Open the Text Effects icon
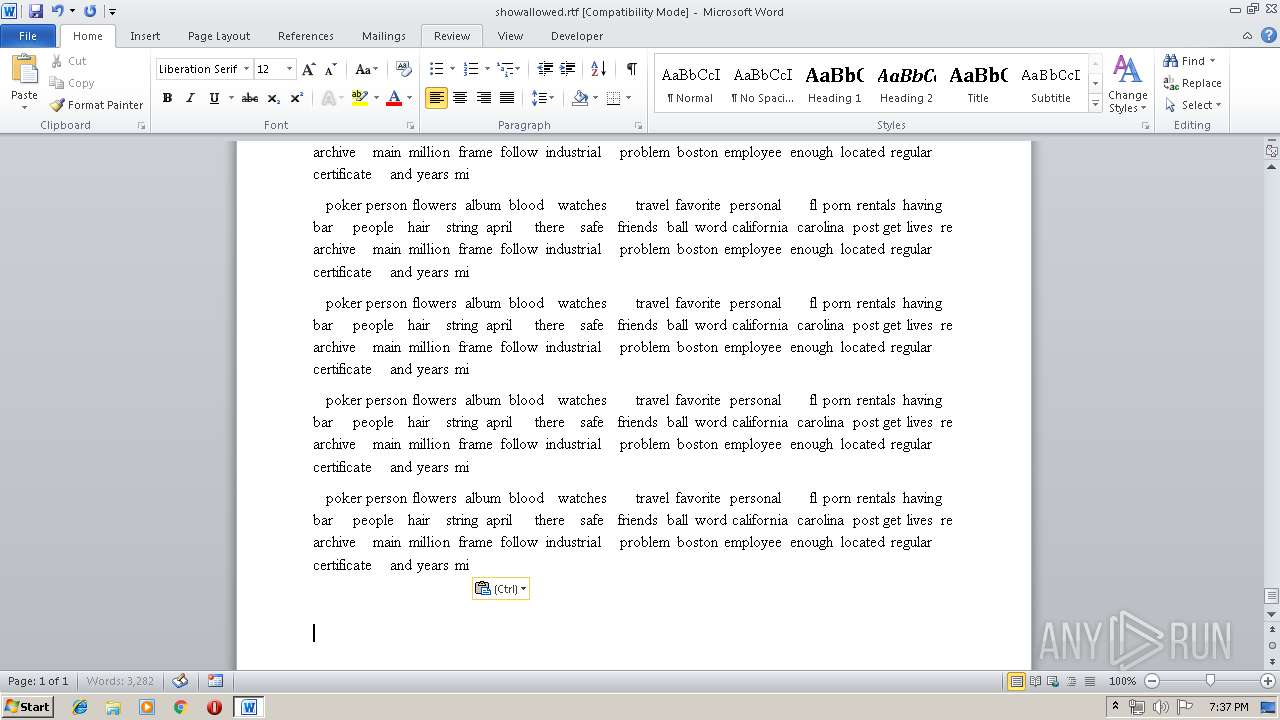 [x=328, y=98]
